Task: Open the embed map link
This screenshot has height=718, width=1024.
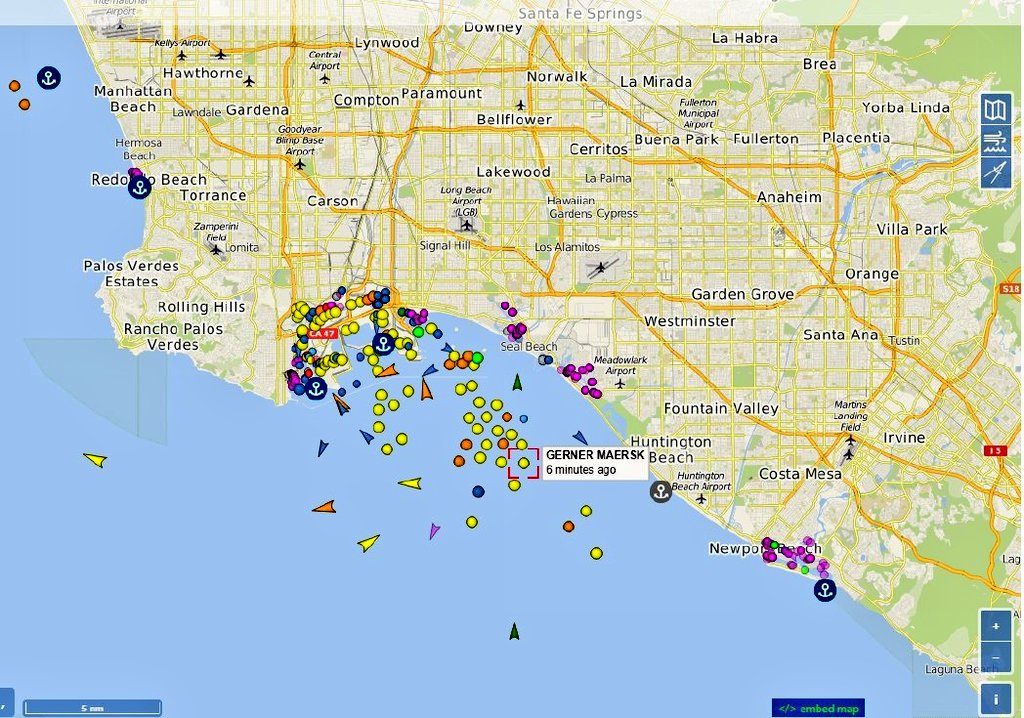Action: tap(818, 708)
